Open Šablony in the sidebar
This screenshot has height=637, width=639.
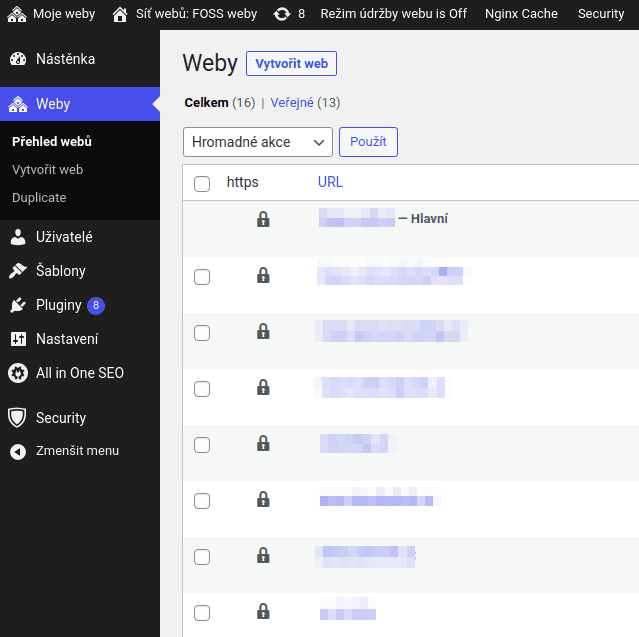point(80,271)
